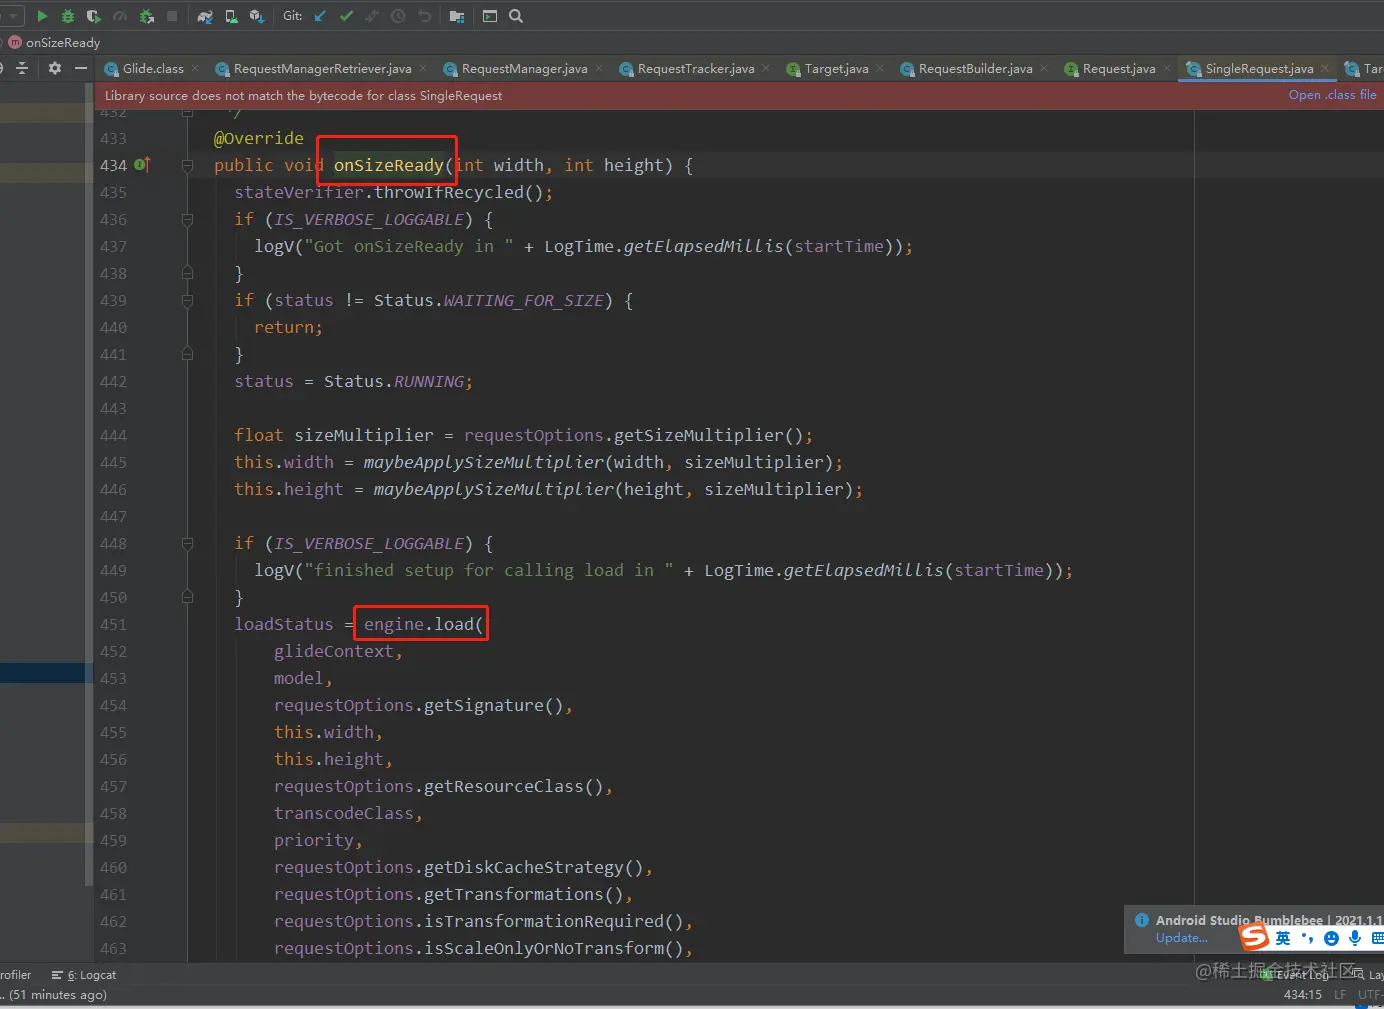This screenshot has width=1384, height=1009.
Task: Close the RequestManagerRetriever.java tab
Action: [423, 68]
